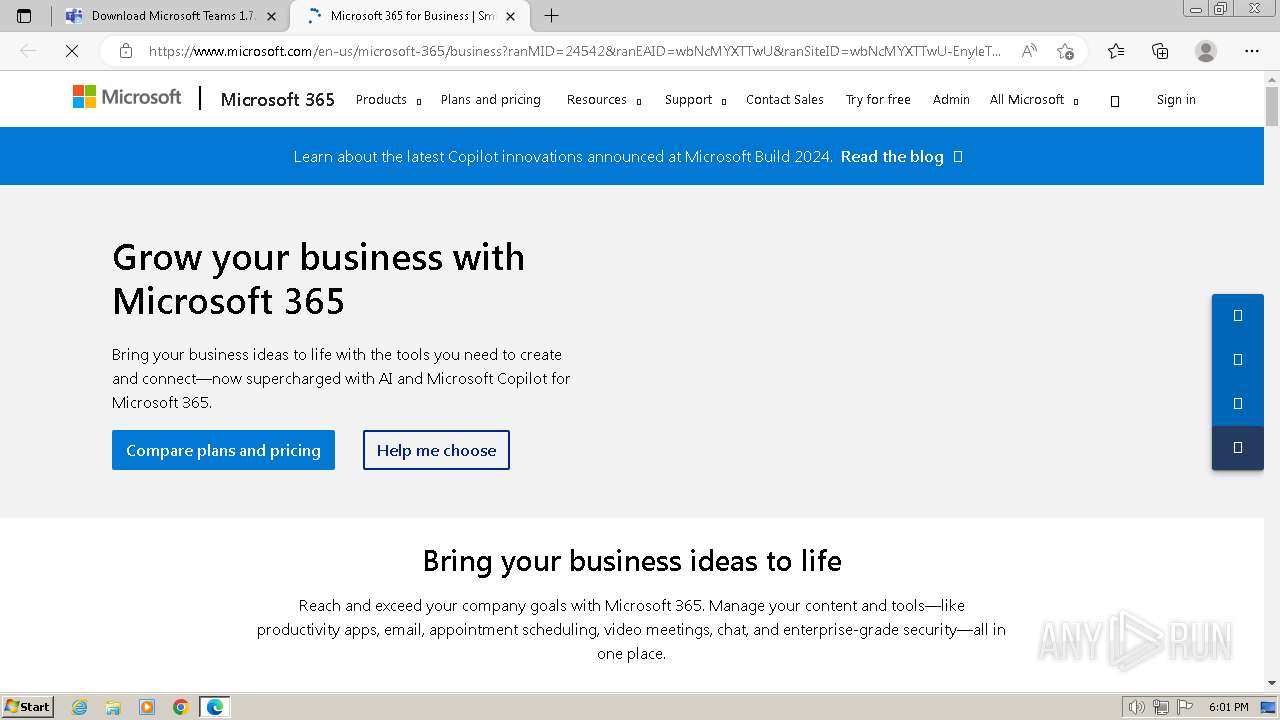
Task: Open media player from taskbar
Action: pyautogui.click(x=147, y=707)
